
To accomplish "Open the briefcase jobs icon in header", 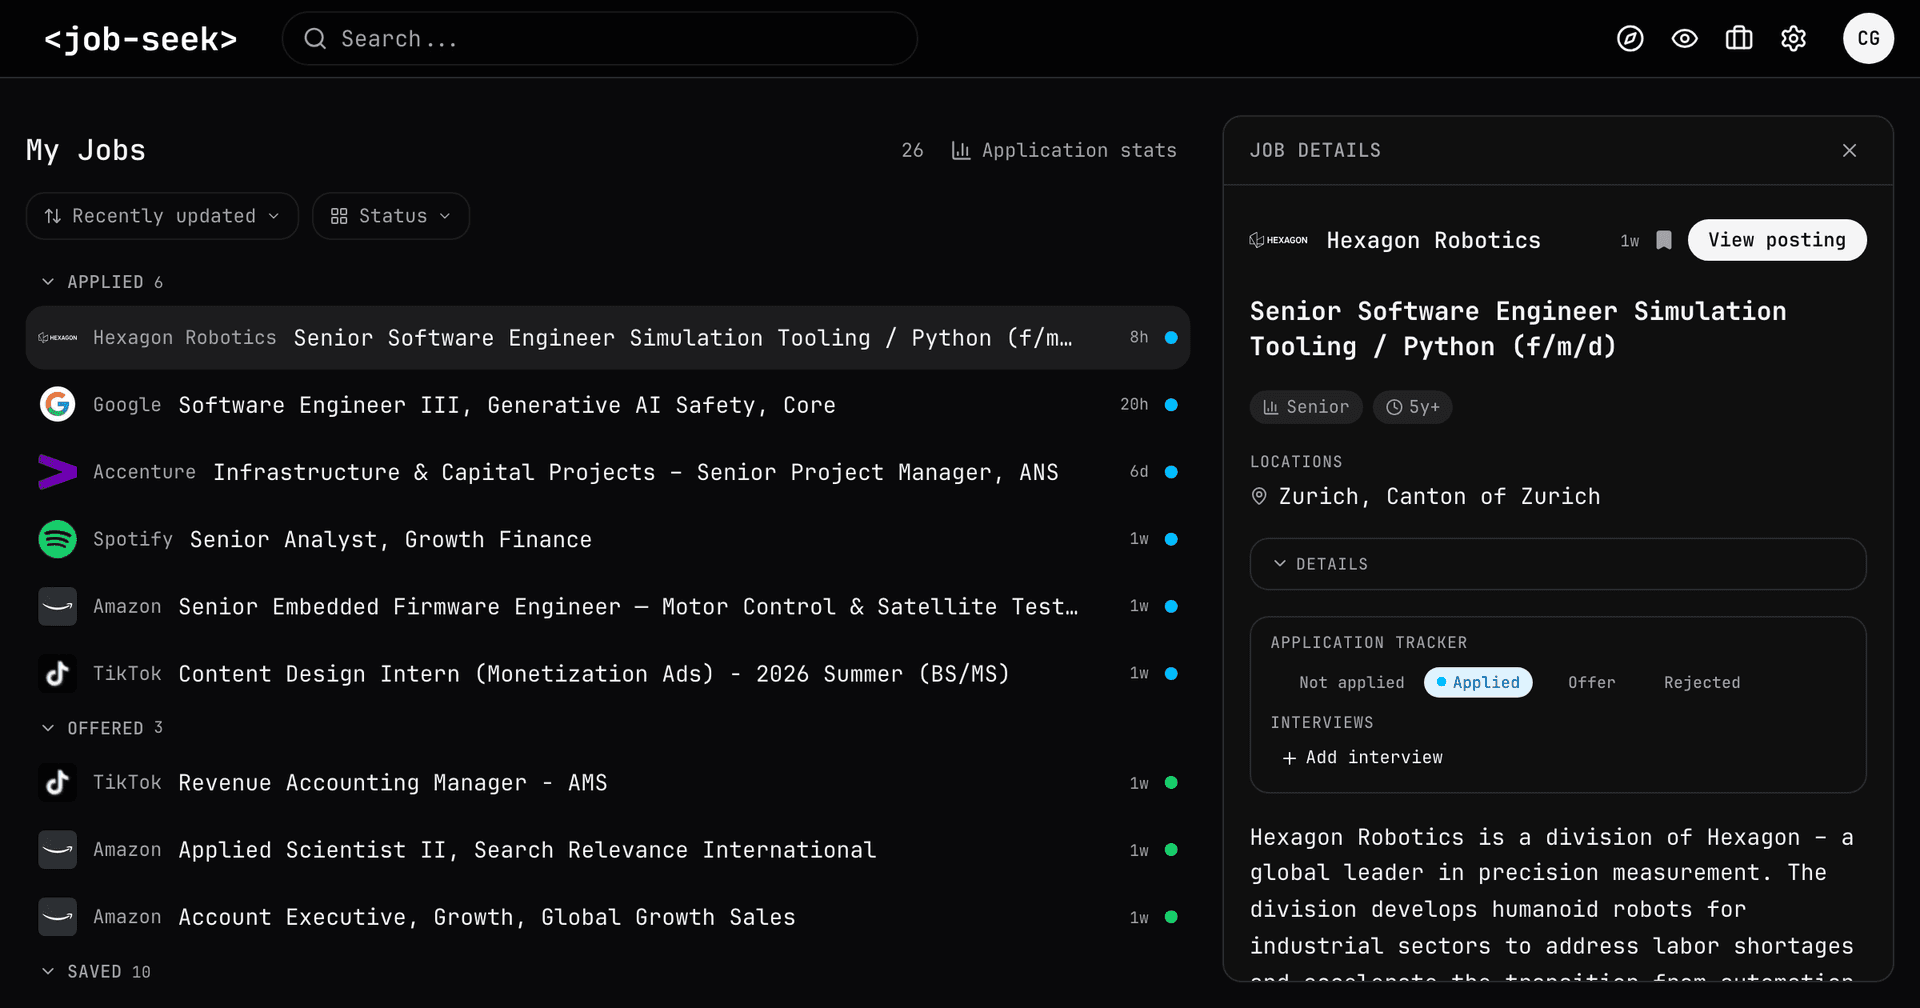I will coord(1739,39).
